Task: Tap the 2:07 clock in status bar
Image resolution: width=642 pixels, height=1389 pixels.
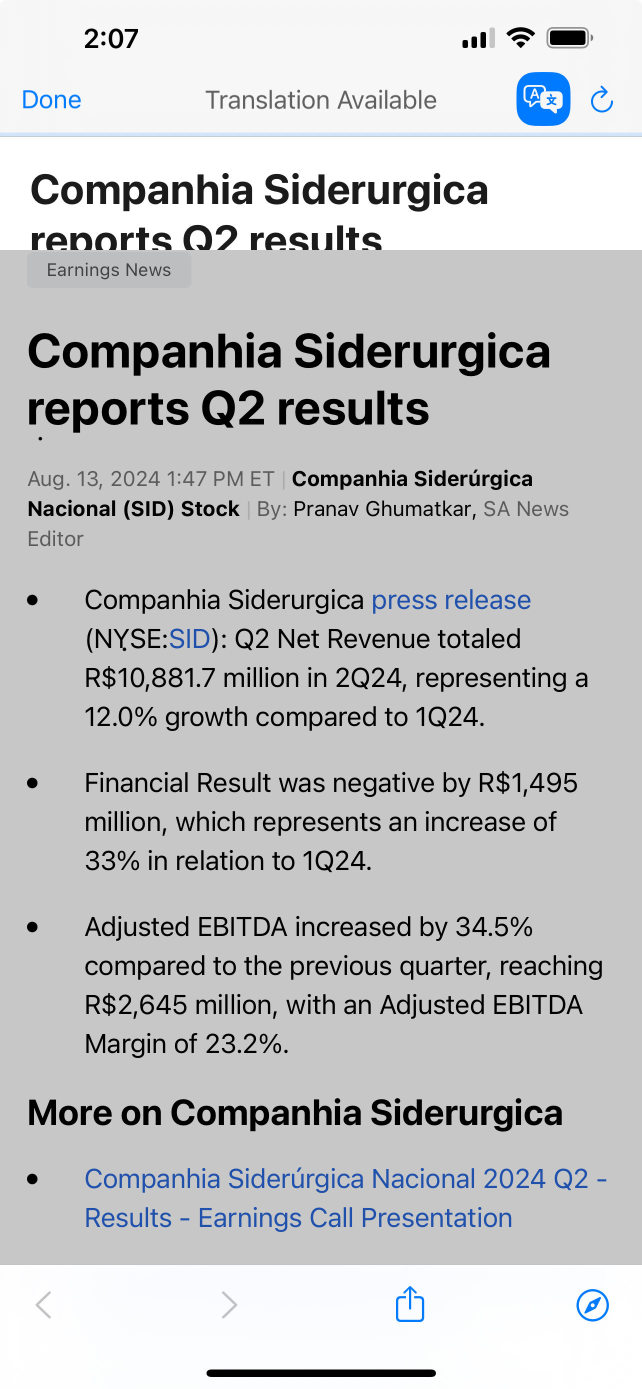Action: 111,39
